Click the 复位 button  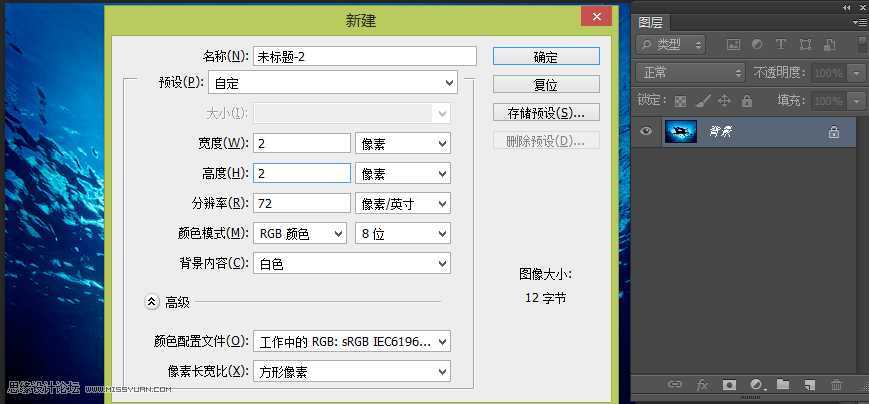(x=546, y=84)
